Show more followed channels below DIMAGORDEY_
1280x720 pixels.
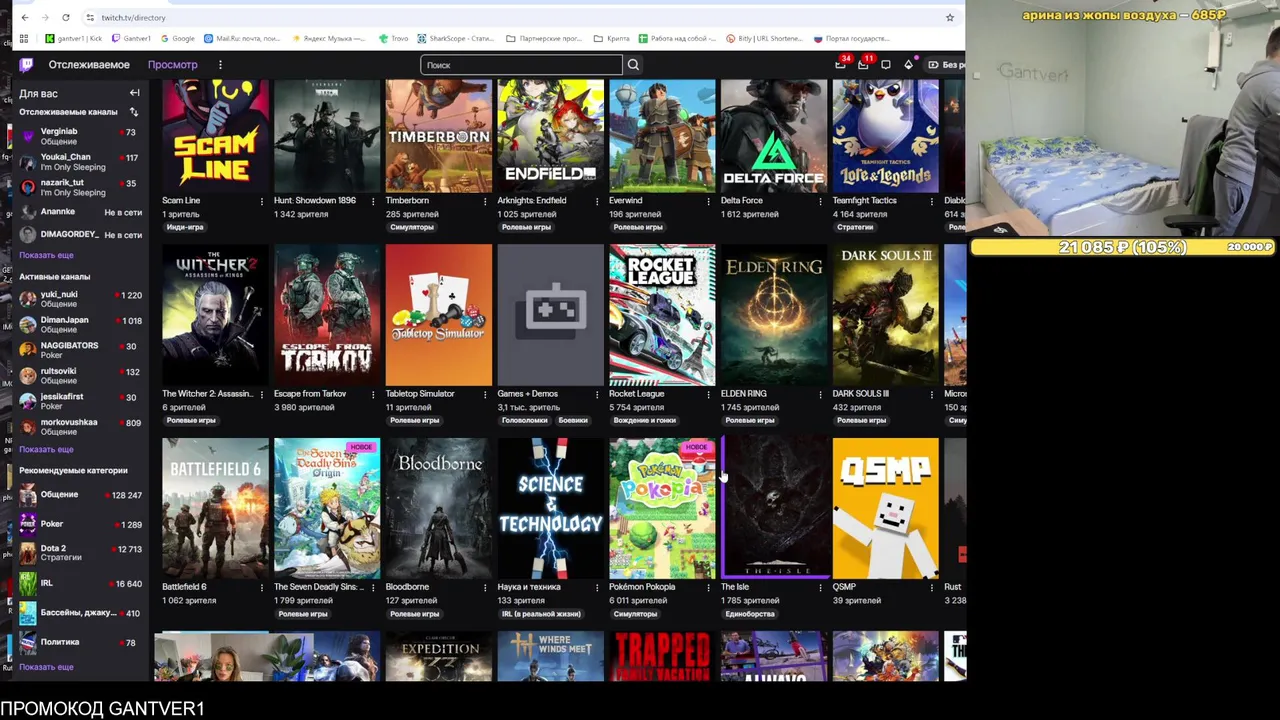coord(46,255)
